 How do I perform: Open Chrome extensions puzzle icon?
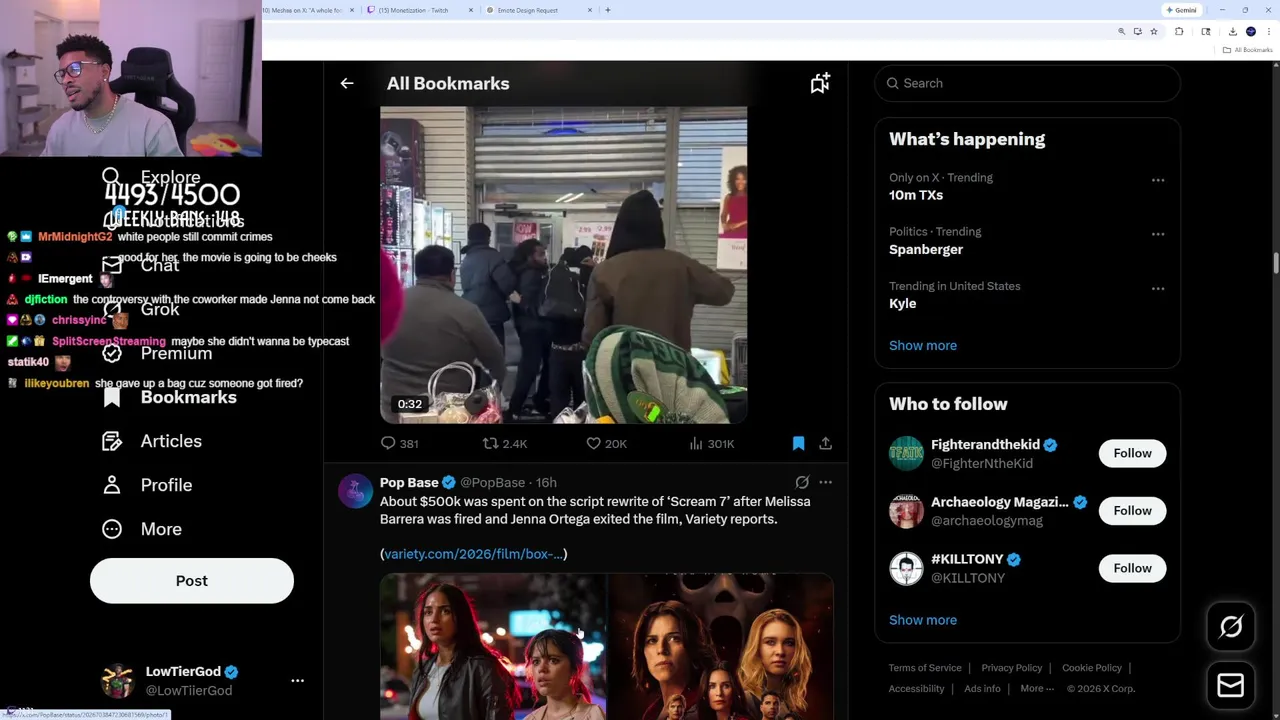coord(1179,32)
